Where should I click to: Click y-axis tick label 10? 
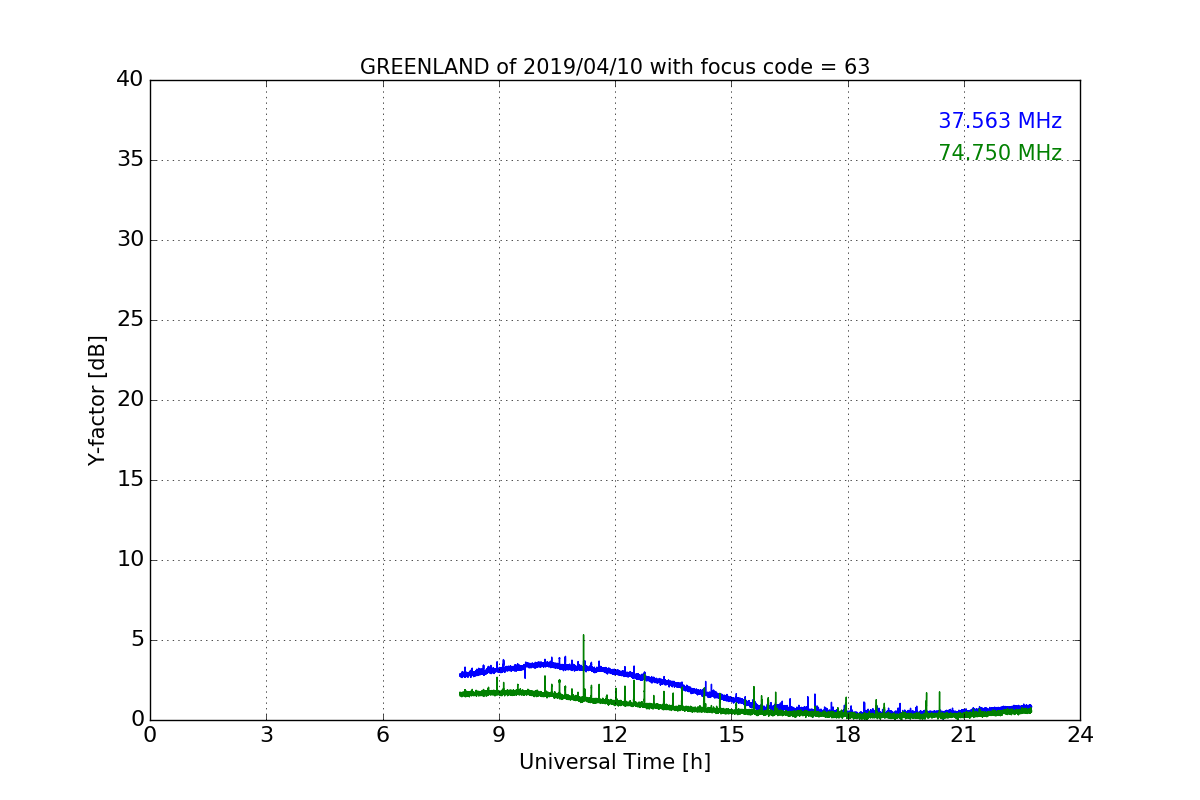pyautogui.click(x=130, y=560)
